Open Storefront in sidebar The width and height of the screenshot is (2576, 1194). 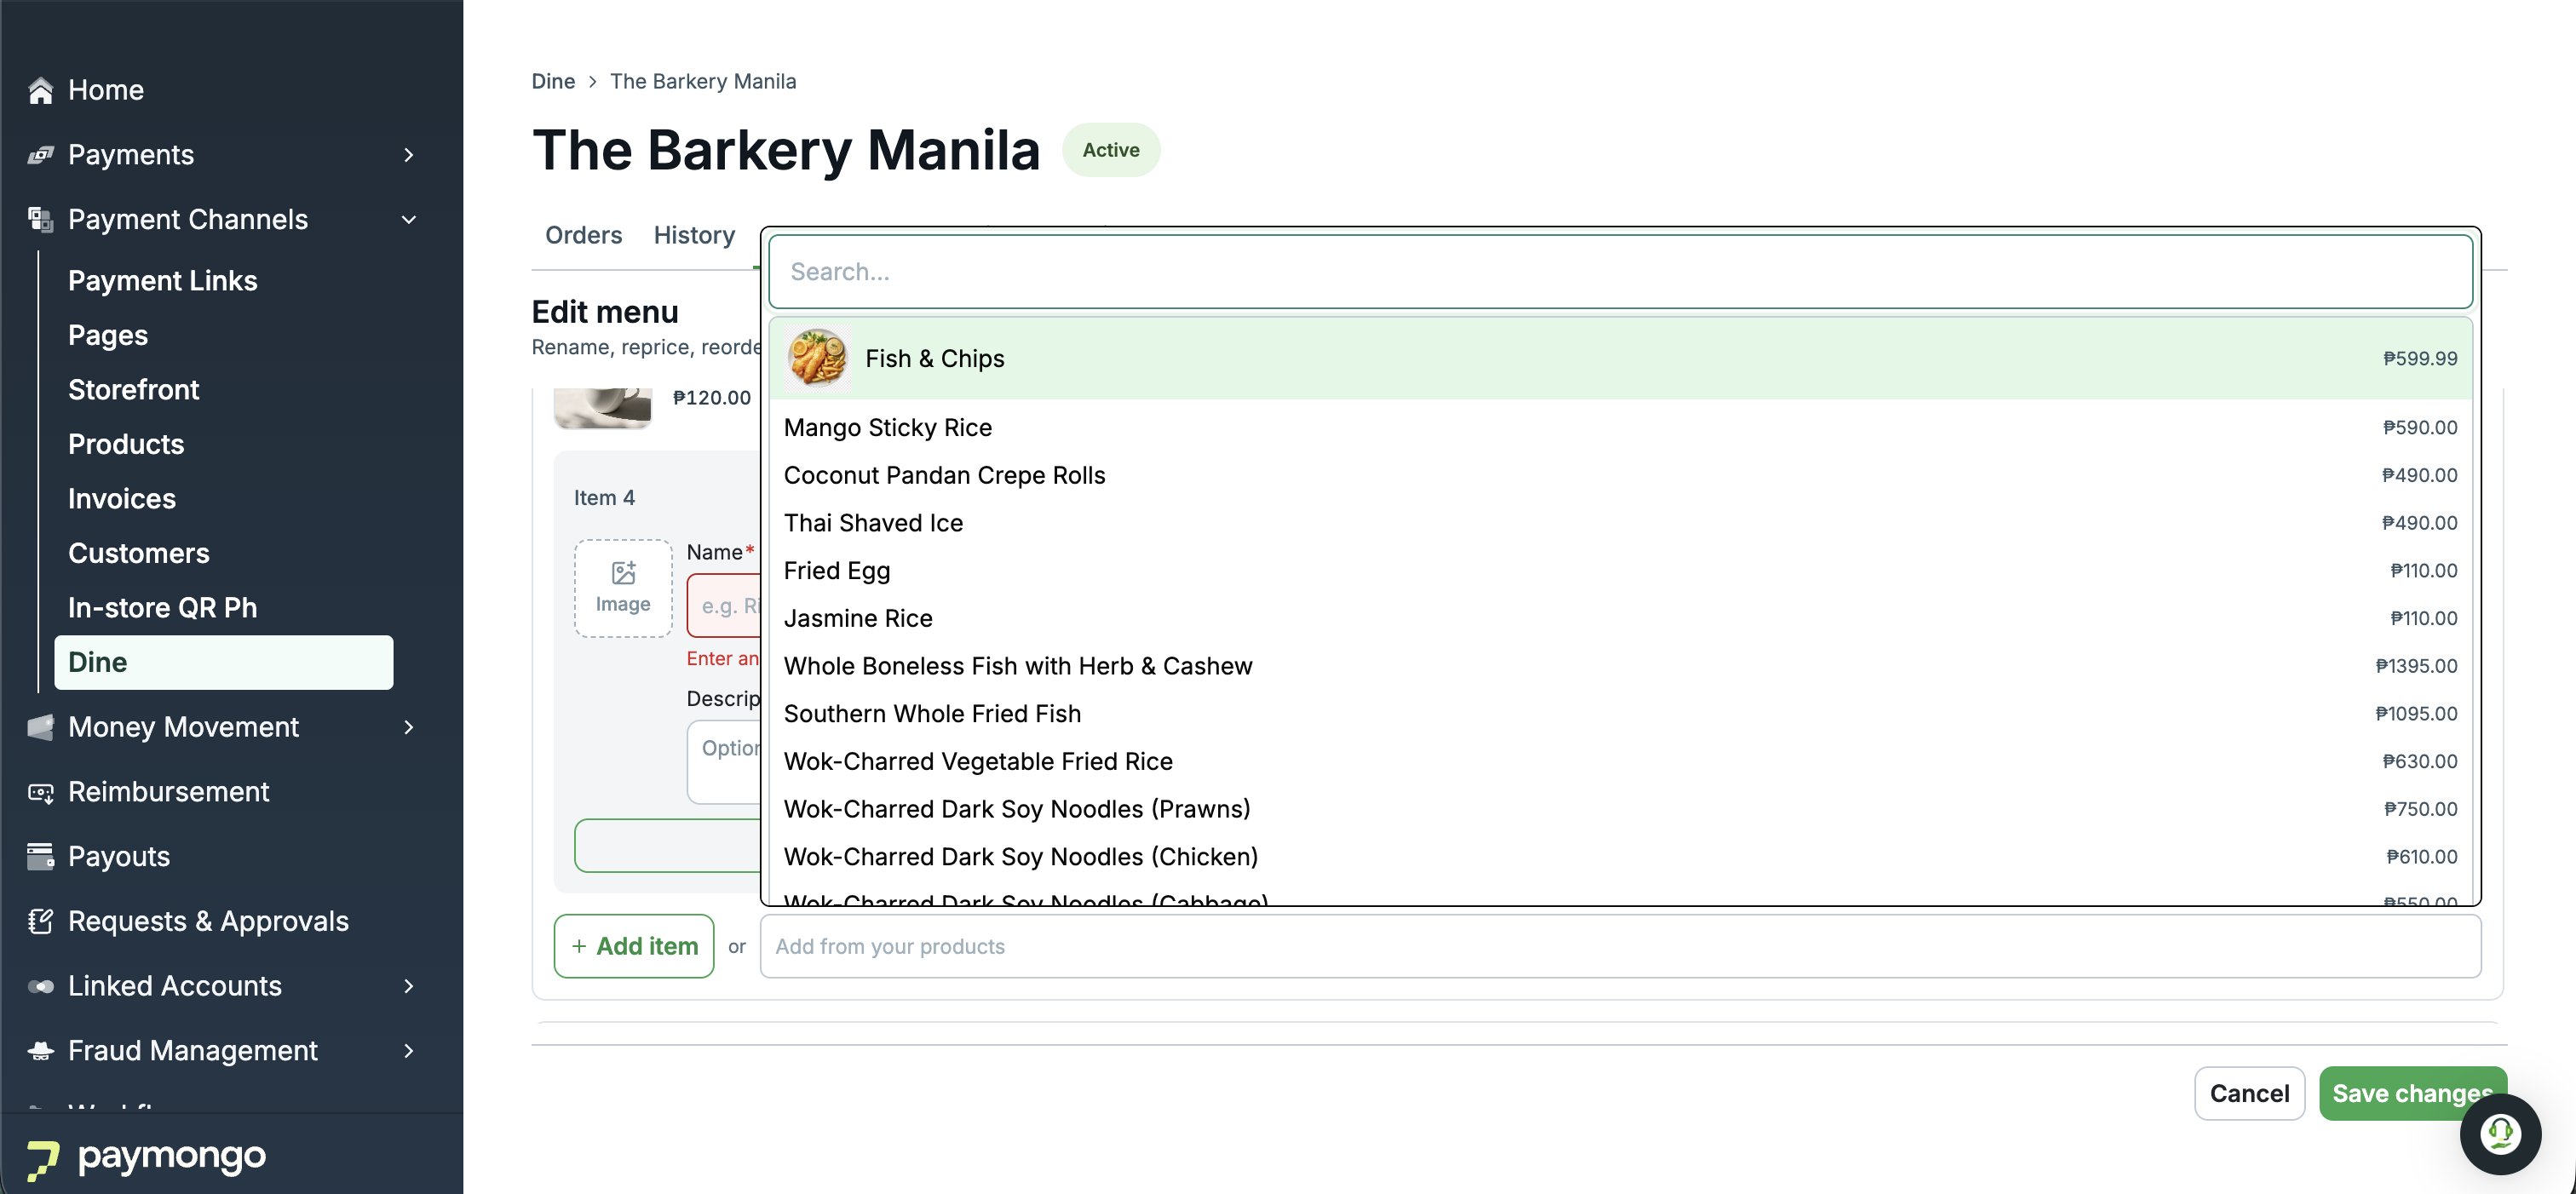point(134,390)
